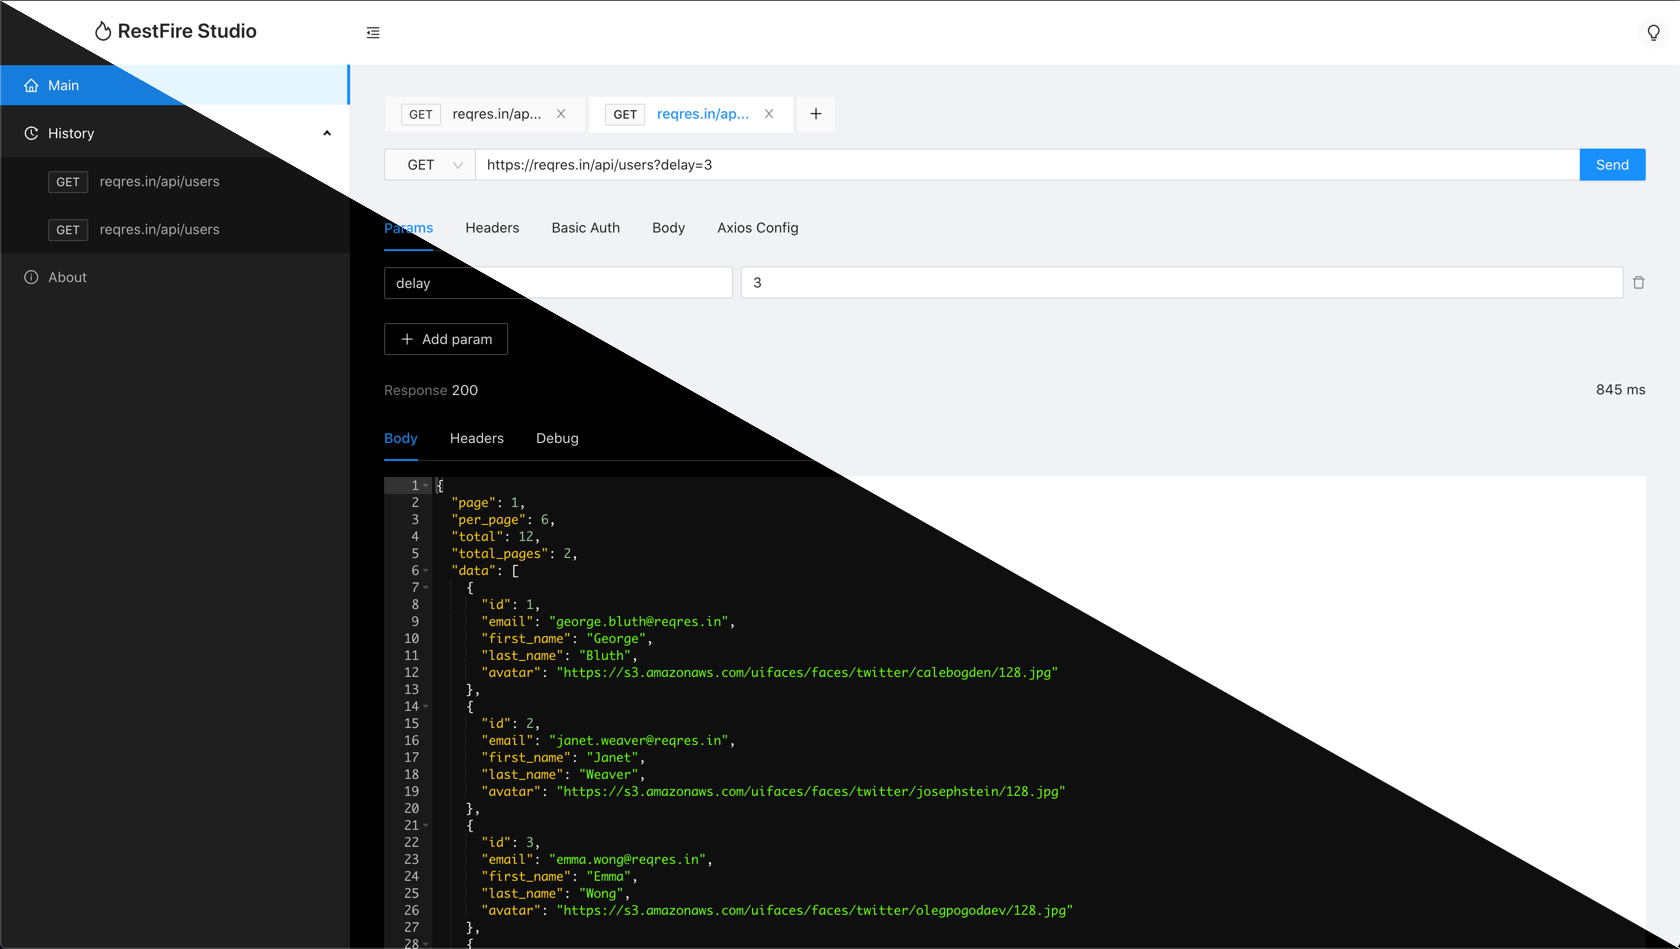Viewport: 1680px width, 949px height.
Task: Click the josephstein avatar URL line
Action: pyautogui.click(x=773, y=792)
